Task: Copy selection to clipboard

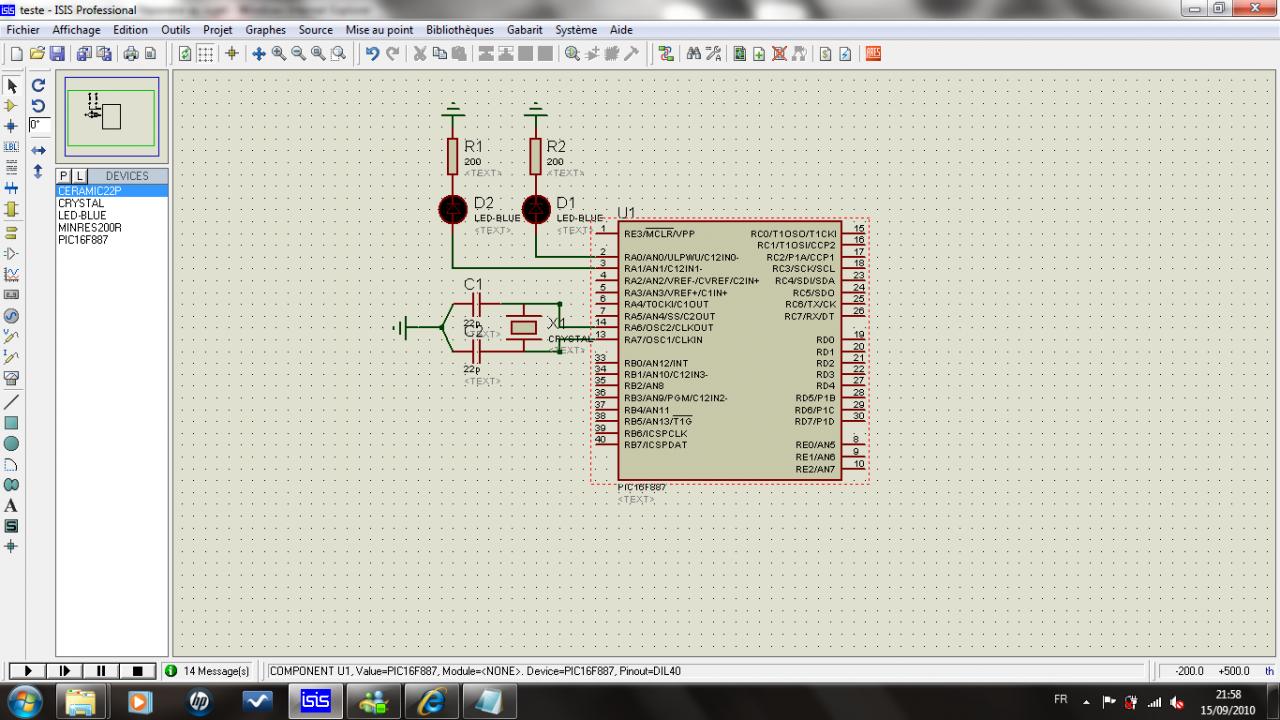Action: point(440,53)
